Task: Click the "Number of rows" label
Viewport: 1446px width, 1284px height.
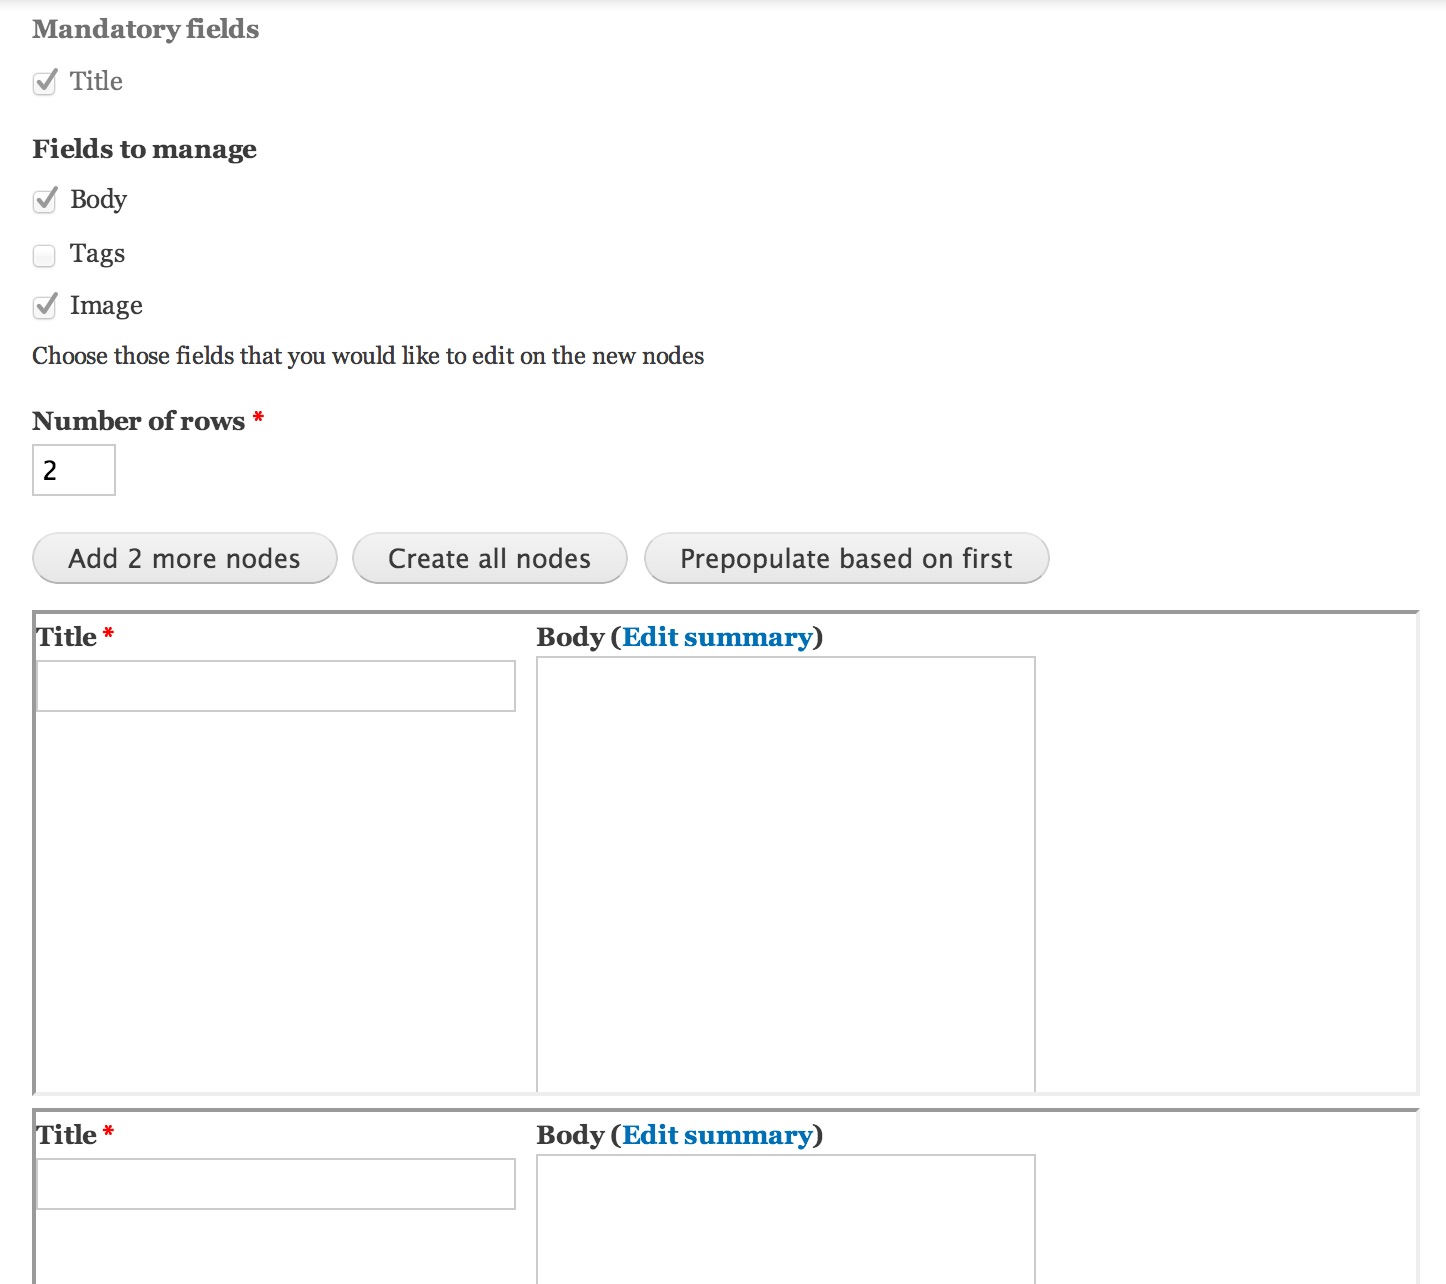Action: tap(139, 421)
